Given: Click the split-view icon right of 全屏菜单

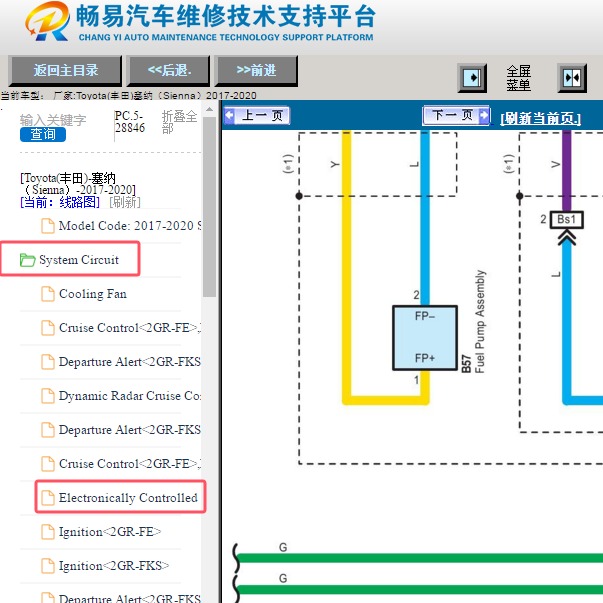Looking at the screenshot, I should [x=572, y=78].
